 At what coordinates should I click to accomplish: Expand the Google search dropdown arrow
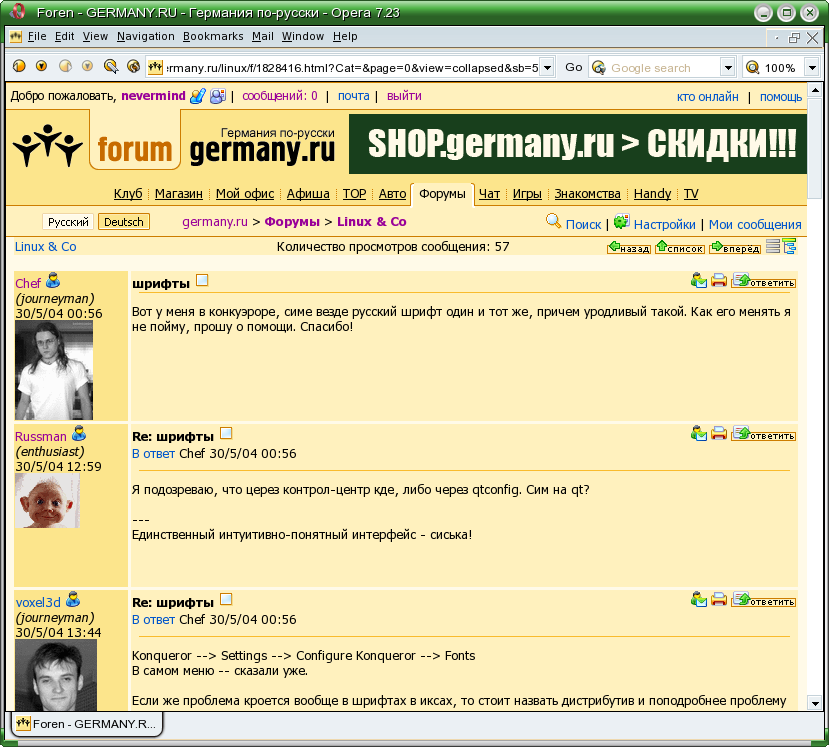click(728, 68)
